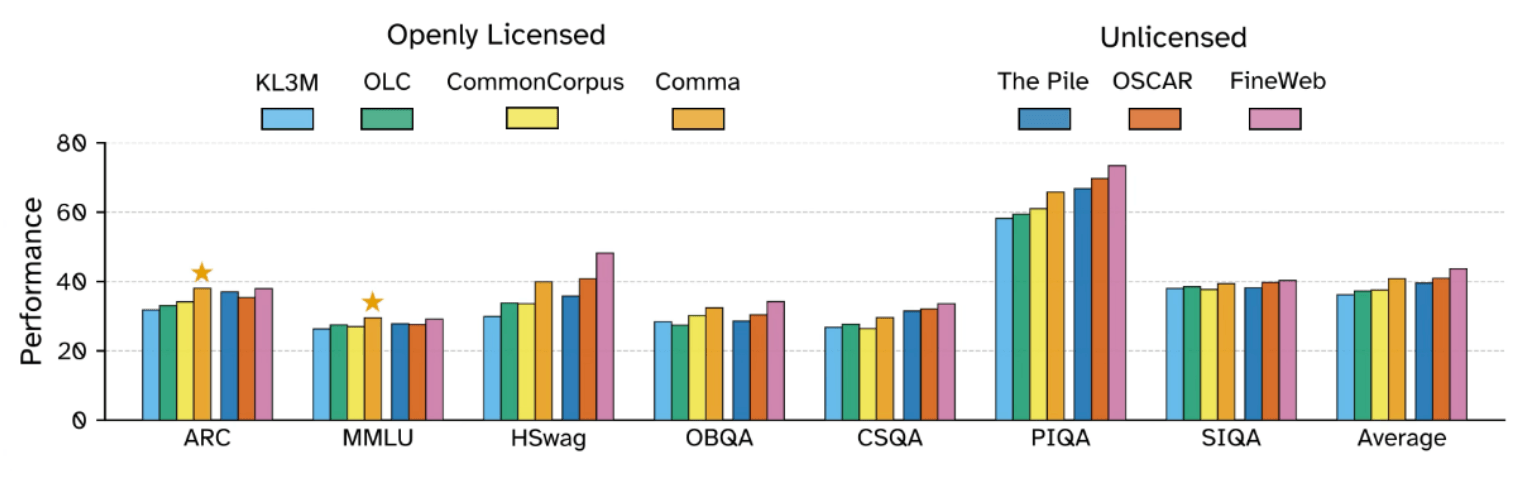This screenshot has width=1528, height=484.
Task: Click The Pile dark blue legend swatch
Action: pyautogui.click(x=1044, y=119)
